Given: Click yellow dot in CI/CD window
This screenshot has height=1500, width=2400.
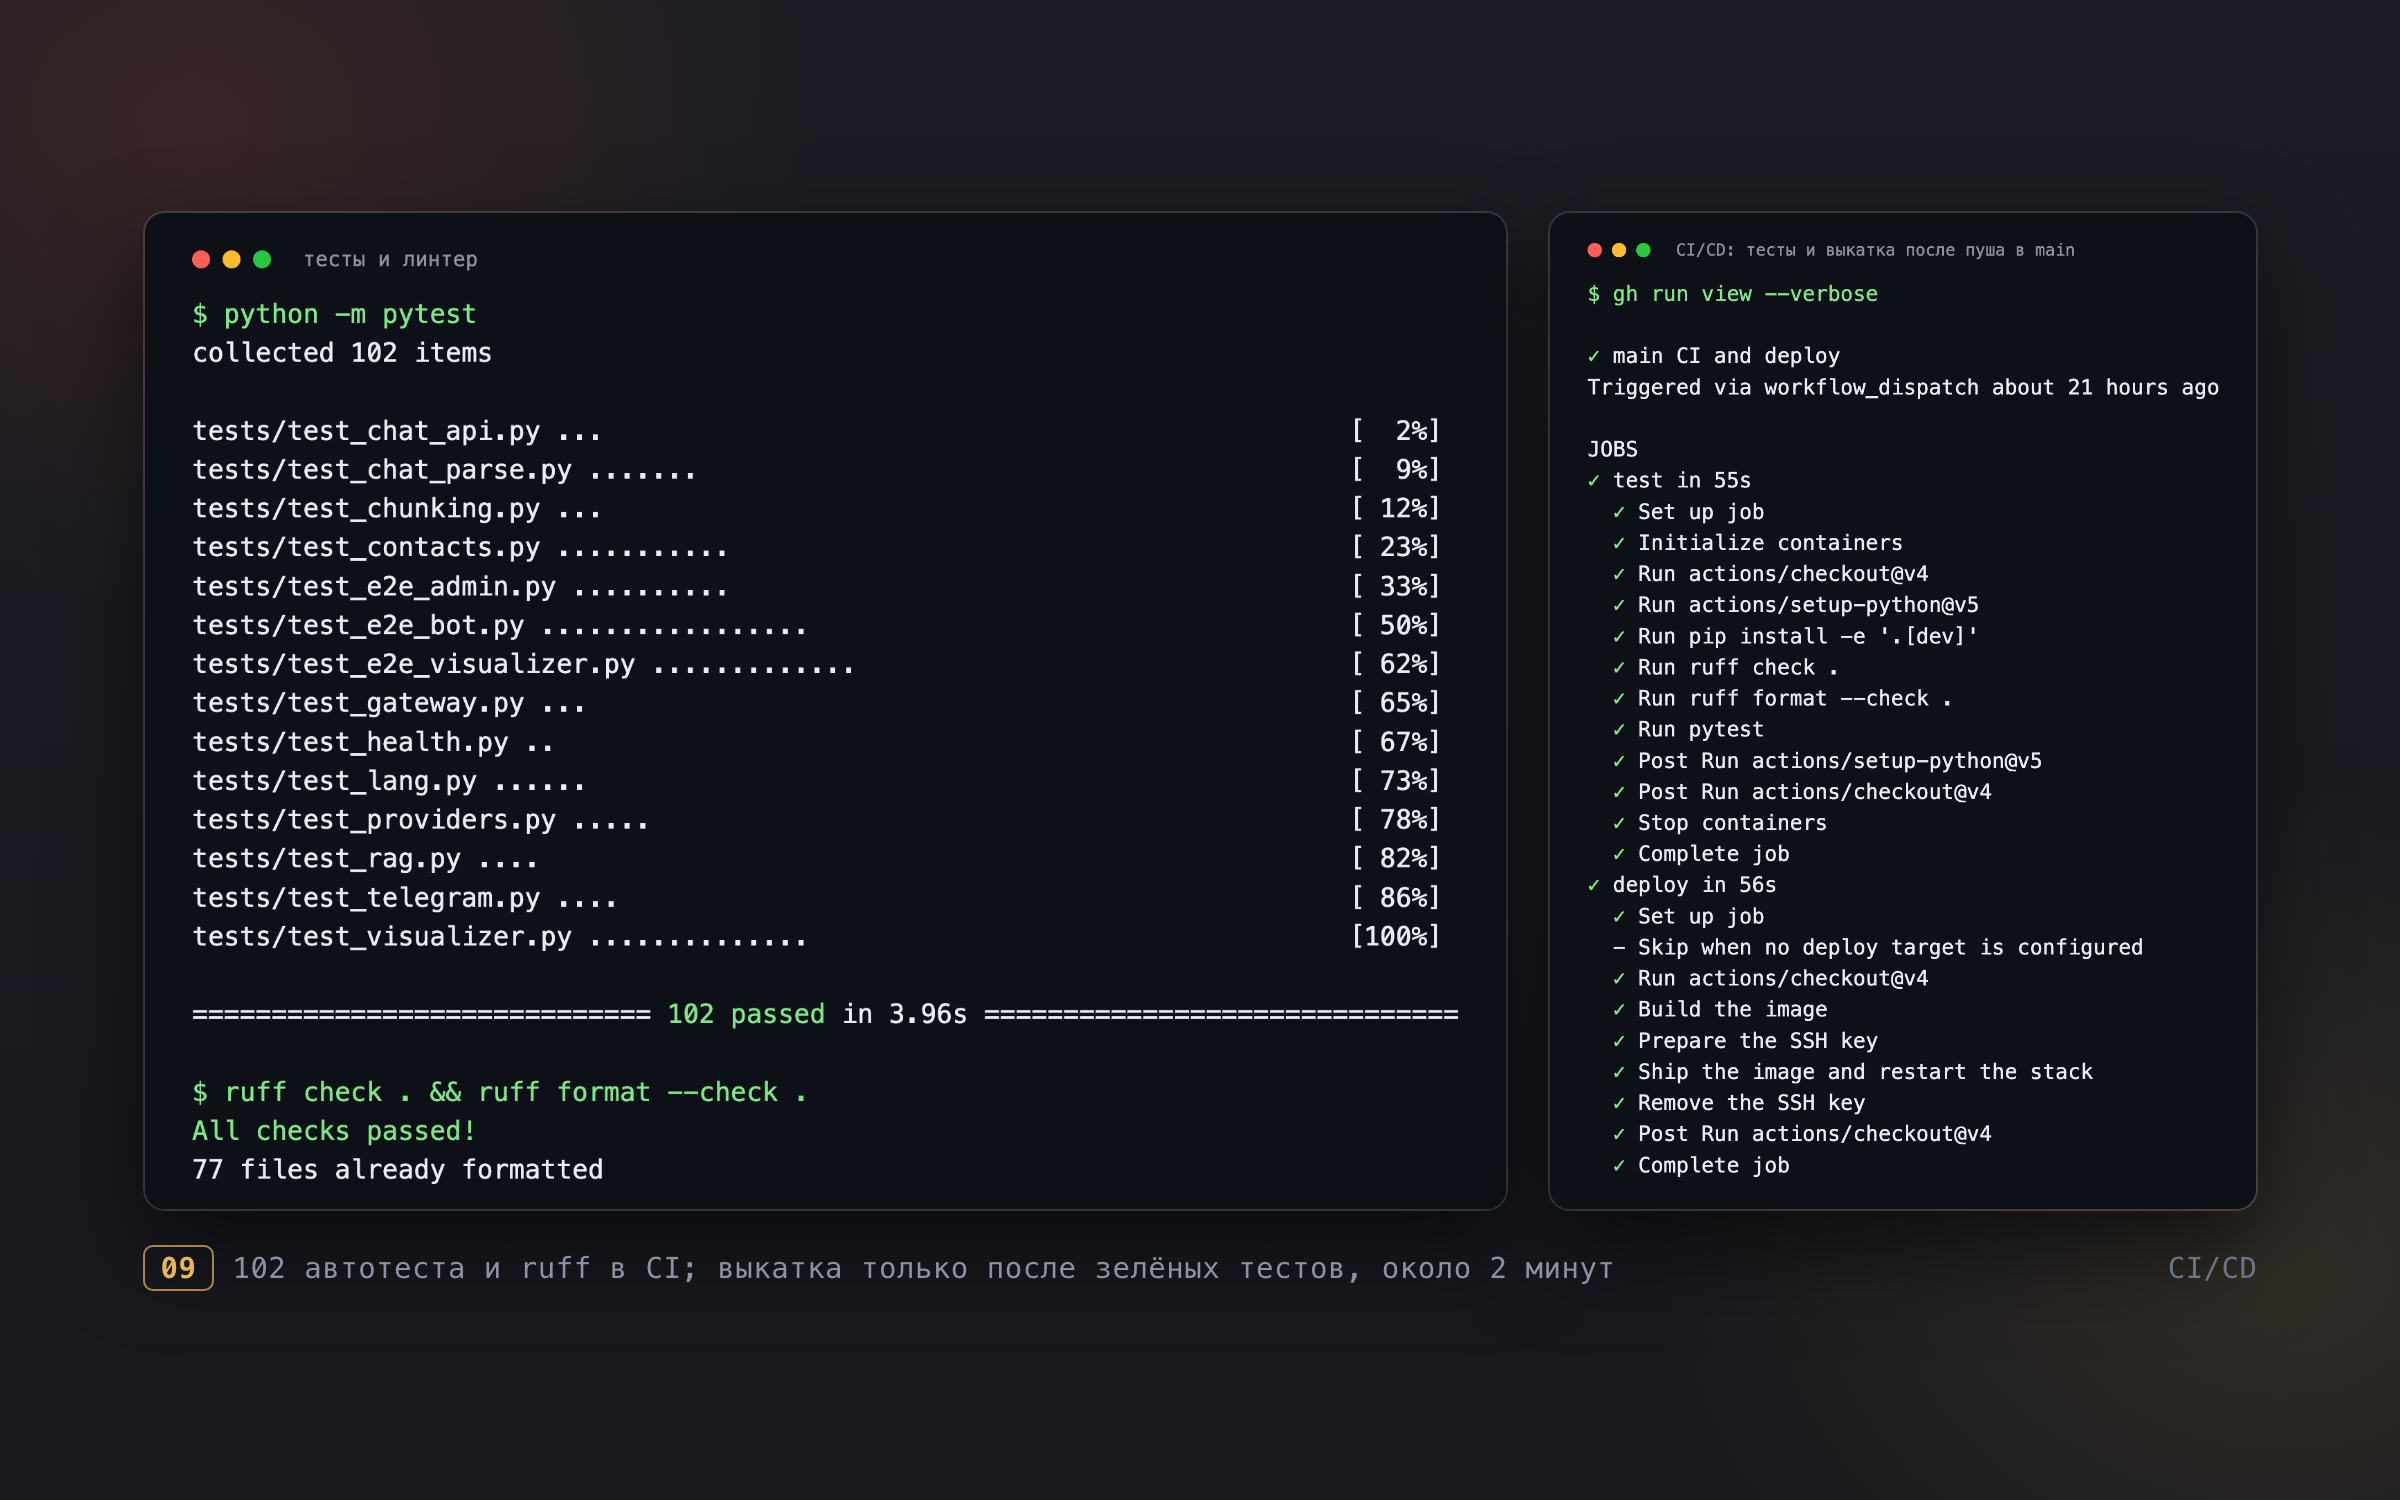Looking at the screenshot, I should click(x=1619, y=250).
